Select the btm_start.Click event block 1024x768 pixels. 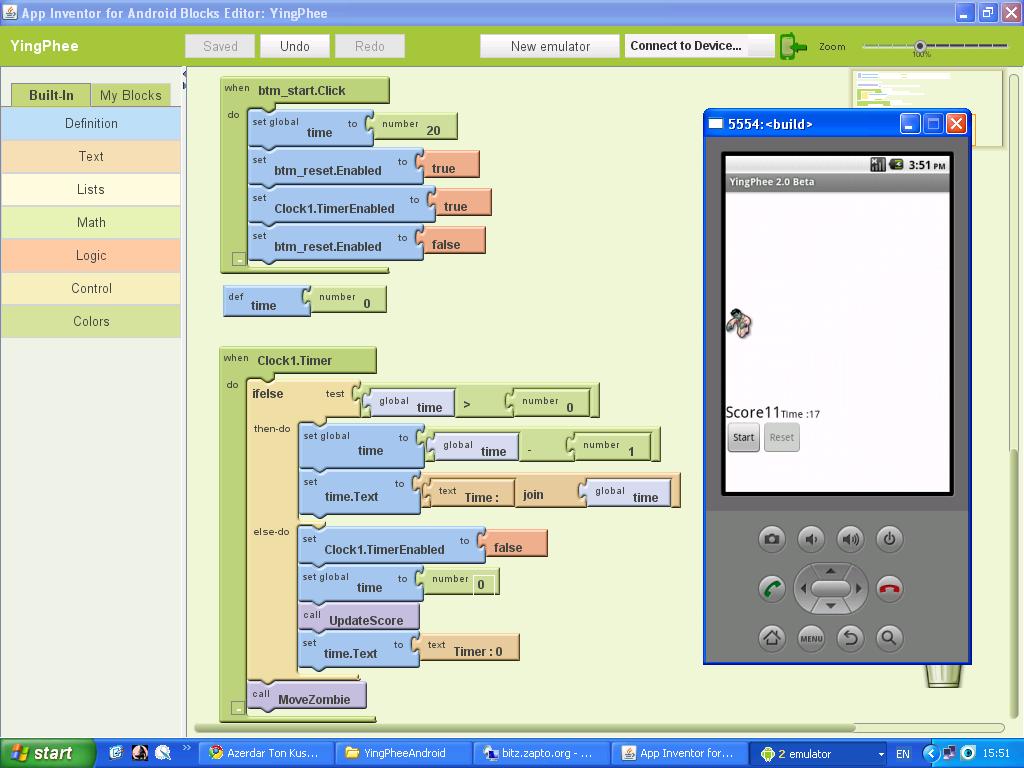[x=305, y=90]
